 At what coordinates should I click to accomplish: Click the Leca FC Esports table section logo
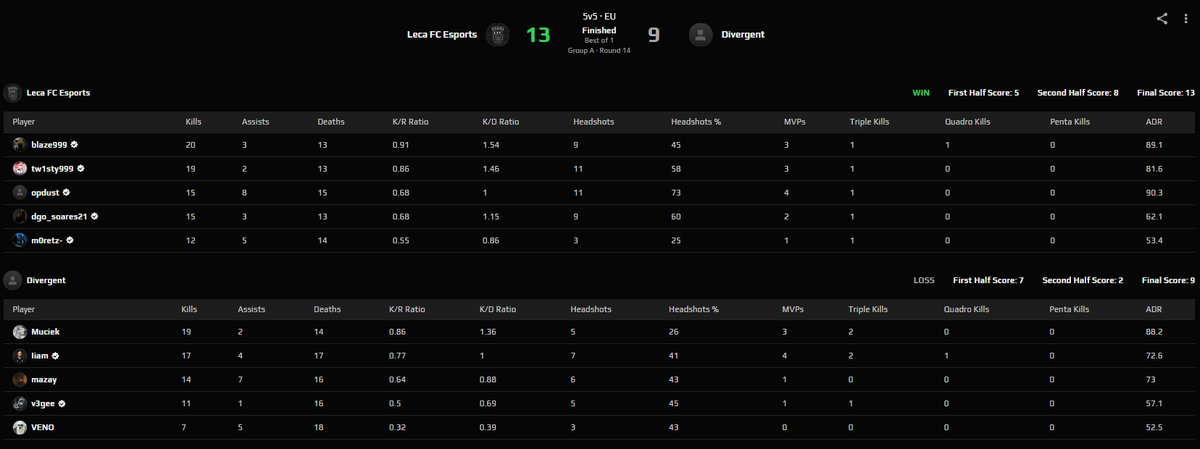coord(13,92)
